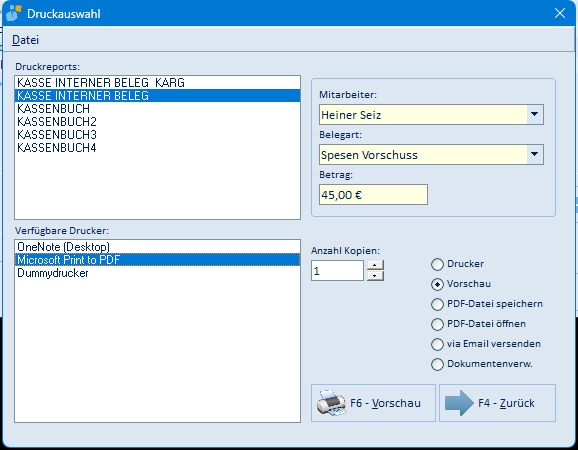578x450 pixels.
Task: Open the Belegart dropdown list
Action: pyautogui.click(x=535, y=154)
